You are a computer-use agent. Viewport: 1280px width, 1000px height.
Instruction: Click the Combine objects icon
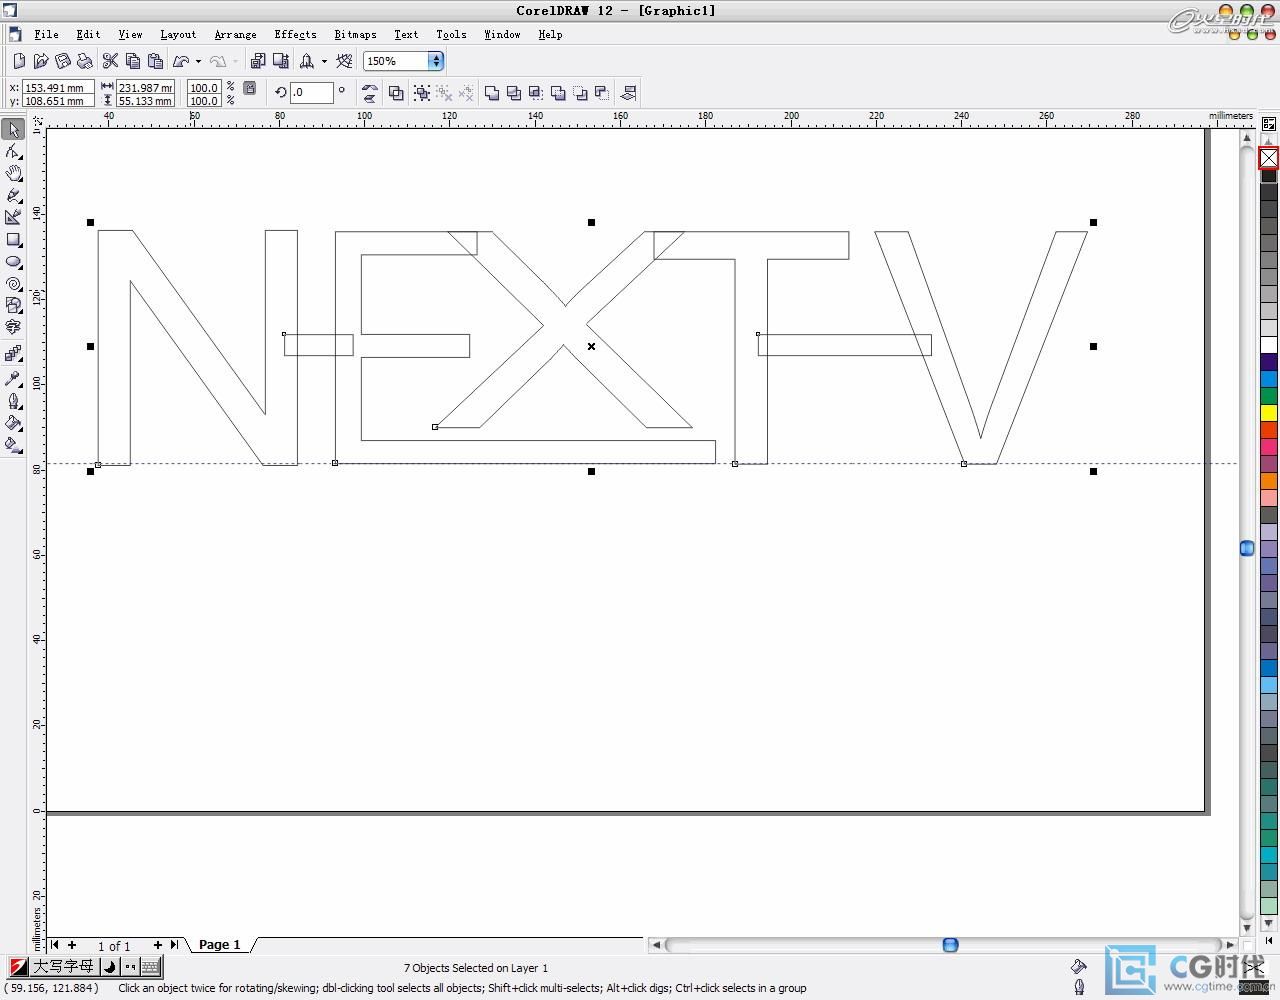tap(396, 93)
